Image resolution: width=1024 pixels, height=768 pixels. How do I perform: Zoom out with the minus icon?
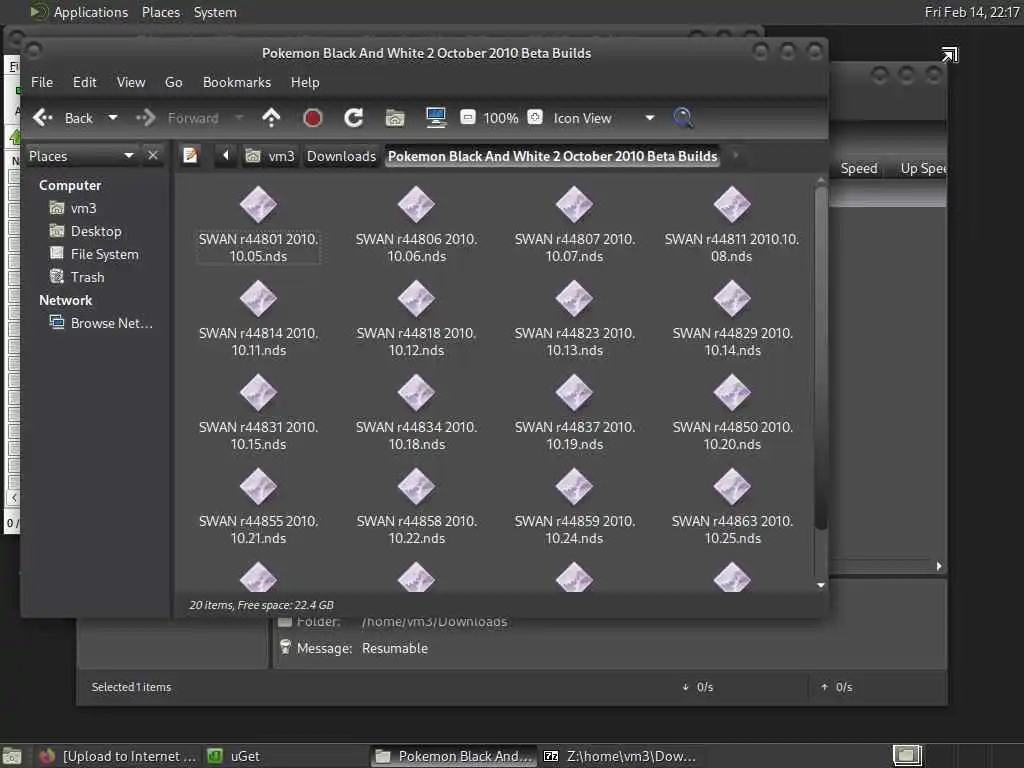click(468, 117)
